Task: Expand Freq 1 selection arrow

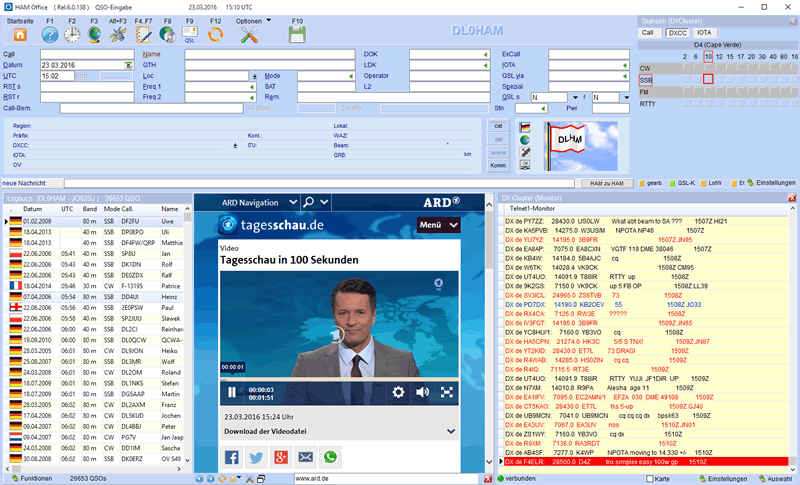Action: click(x=252, y=87)
